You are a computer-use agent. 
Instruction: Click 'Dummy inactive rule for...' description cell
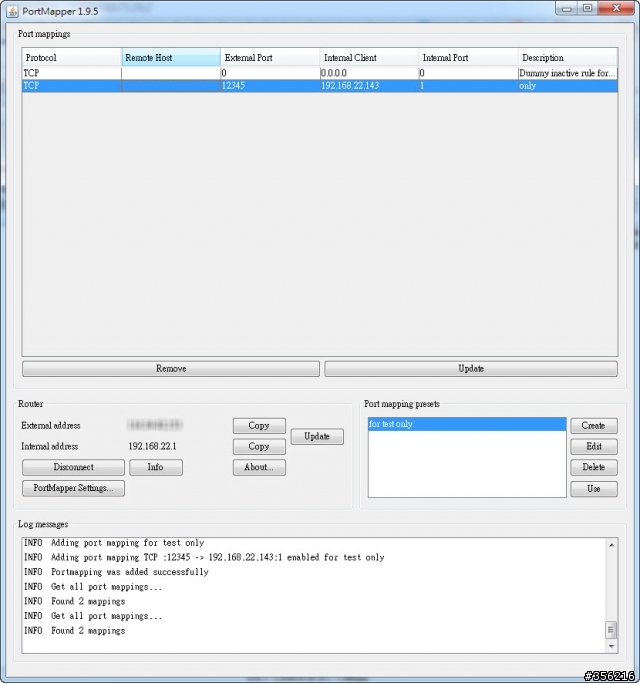point(568,73)
